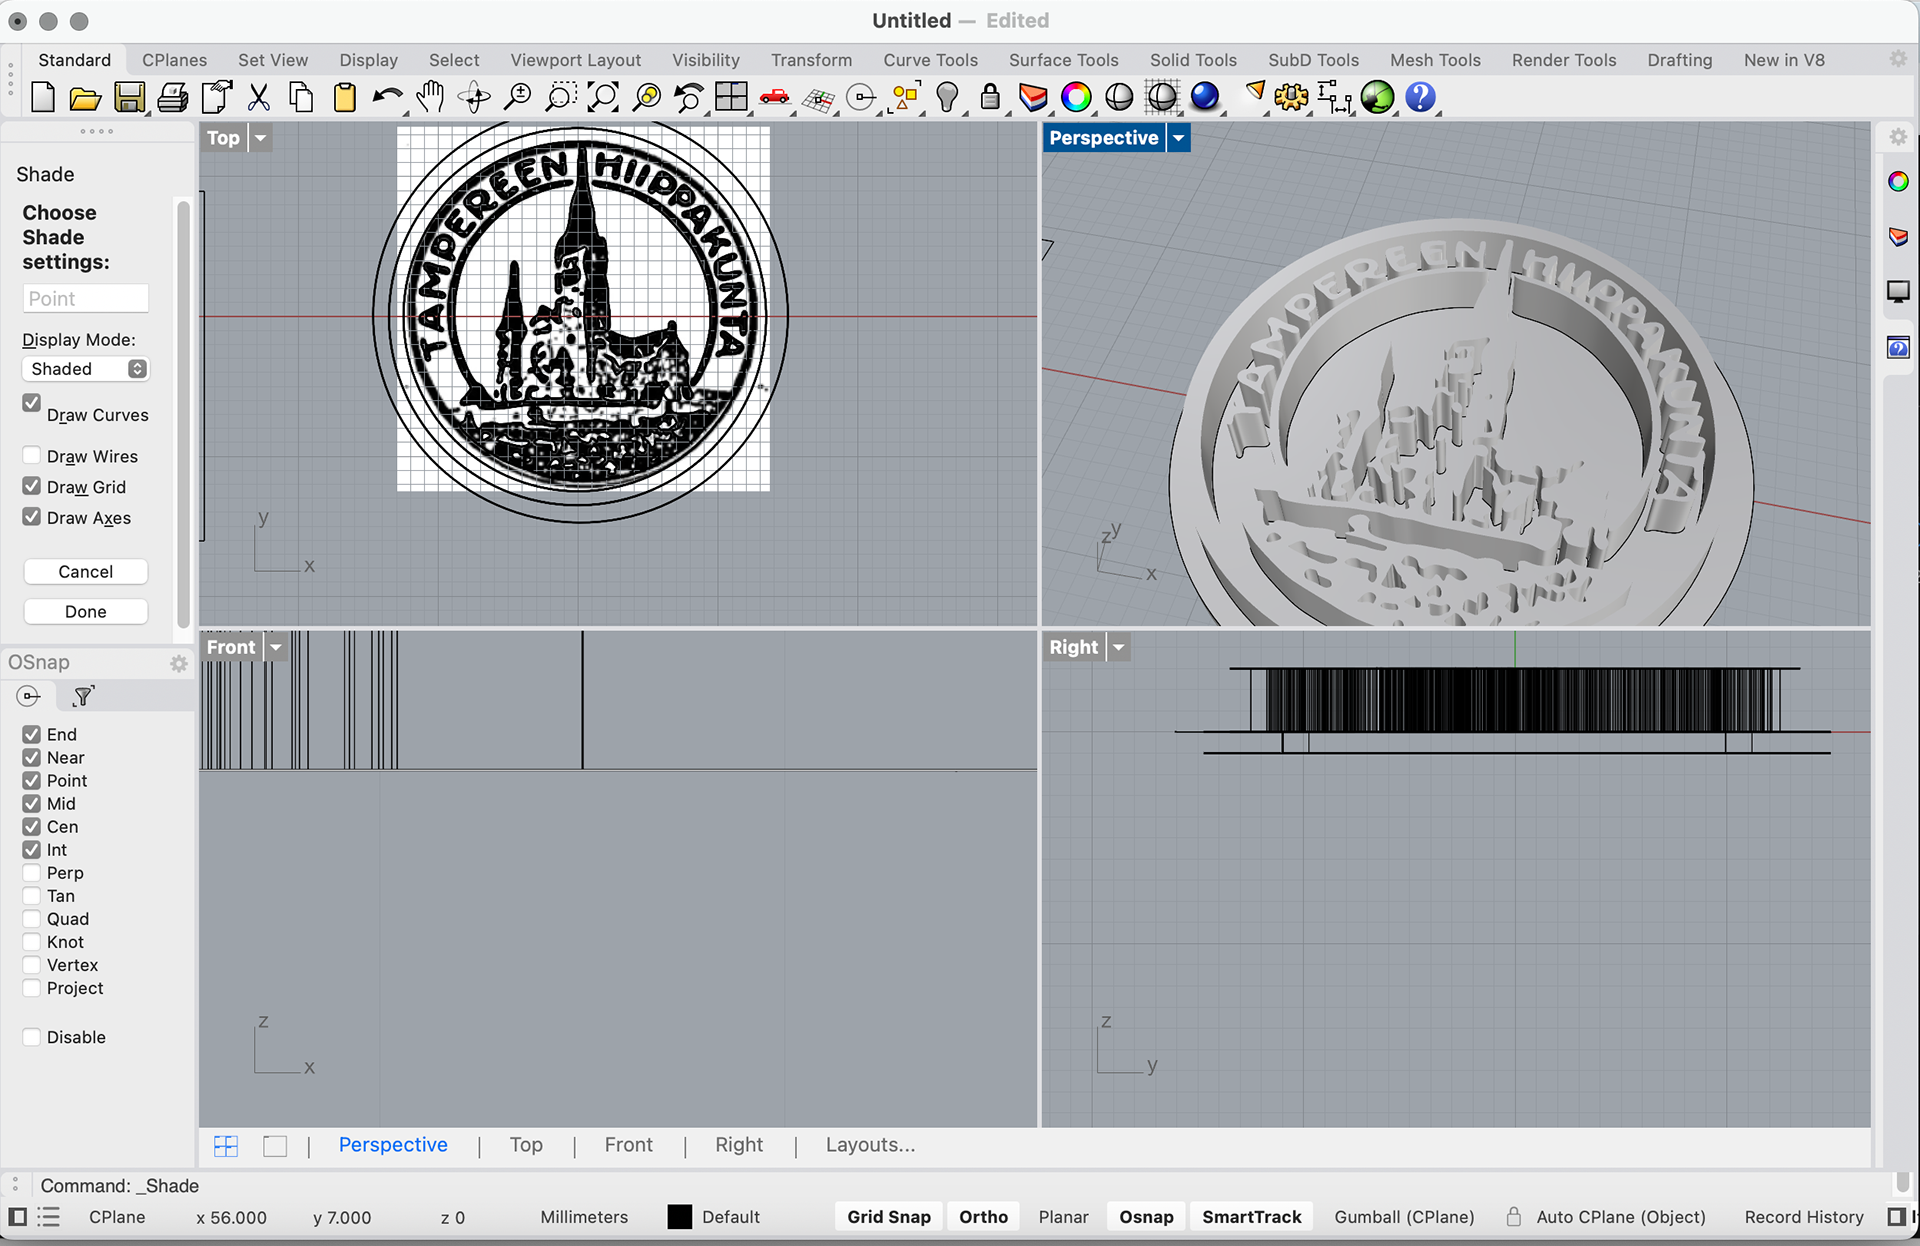This screenshot has width=1920, height=1246.
Task: Open the Default layer selector in status bar
Action: pyautogui.click(x=731, y=1217)
